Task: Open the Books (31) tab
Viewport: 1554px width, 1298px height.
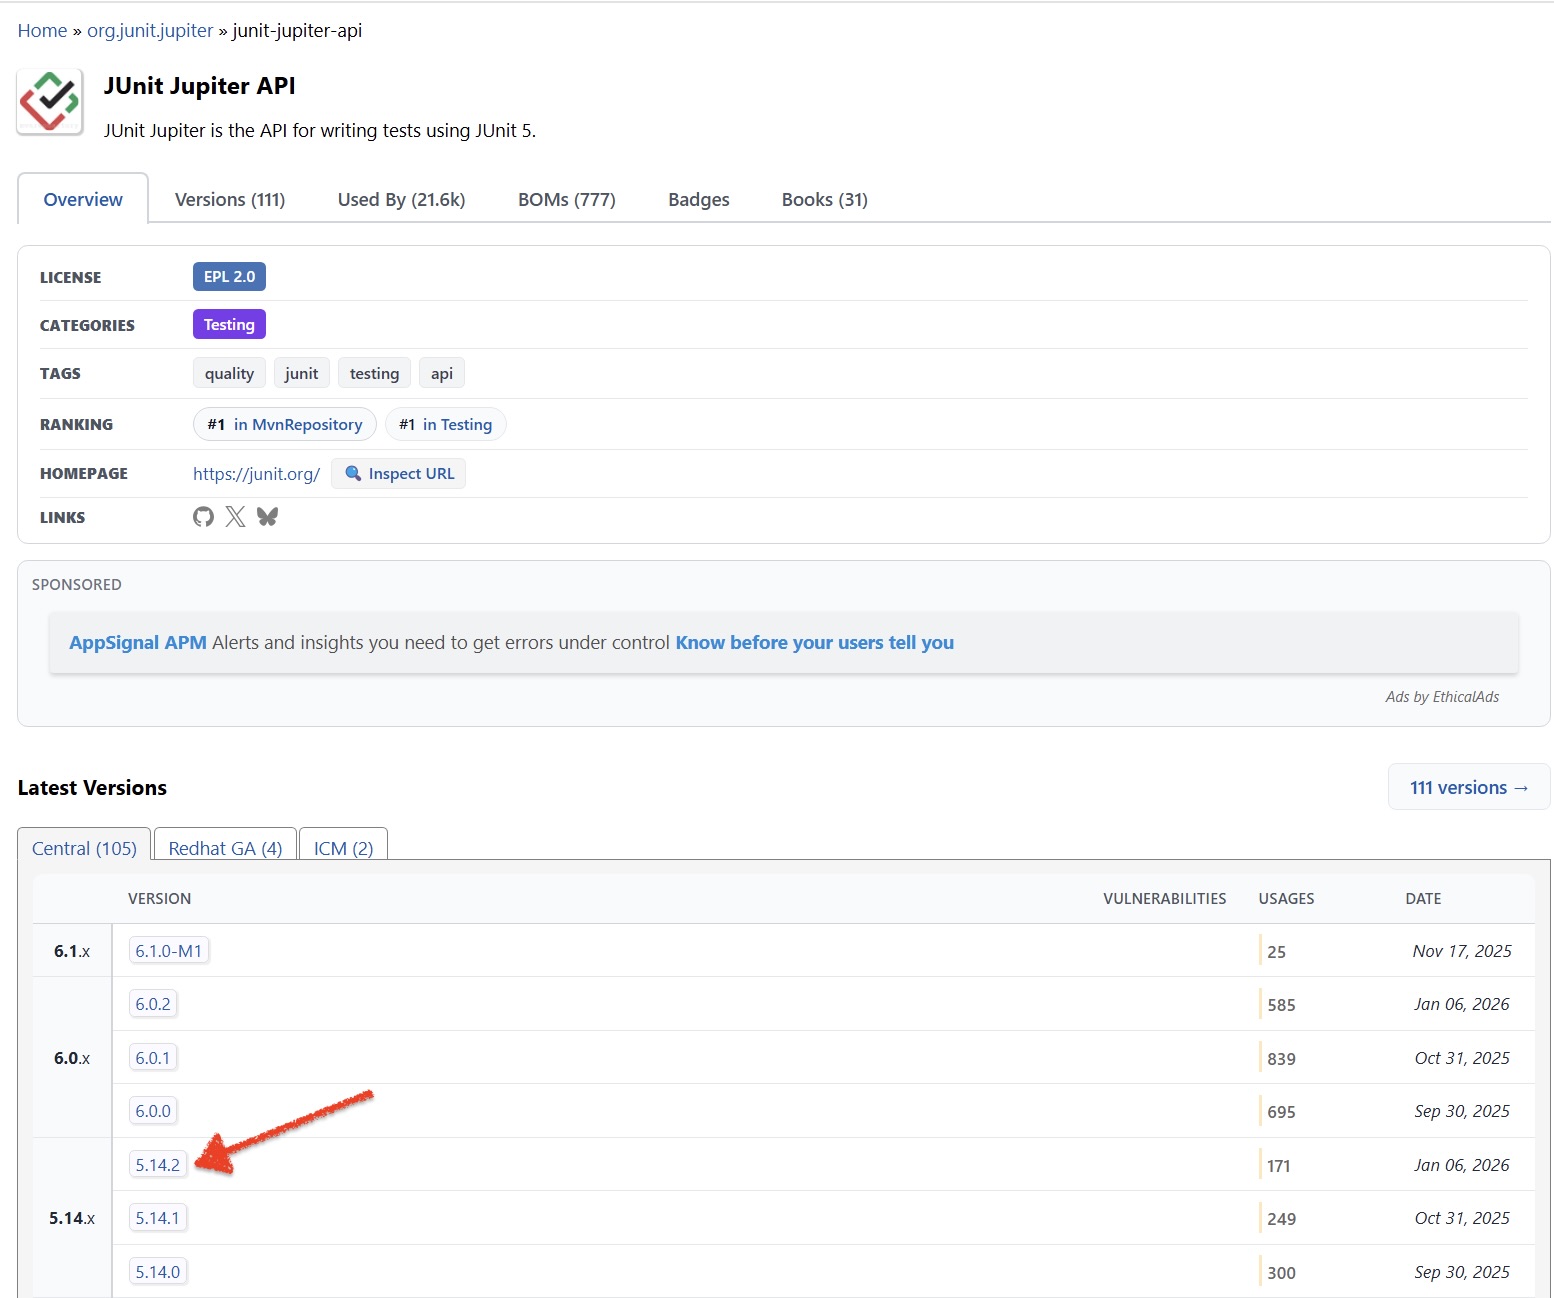Action: coord(824,200)
